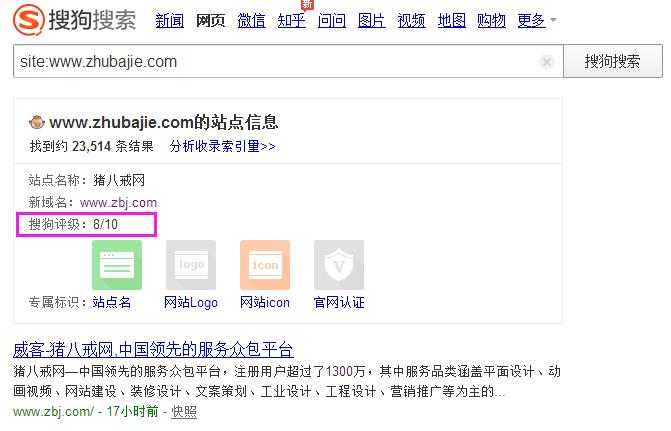Click the 站点名 label link
This screenshot has height=431, width=671.
pos(112,302)
